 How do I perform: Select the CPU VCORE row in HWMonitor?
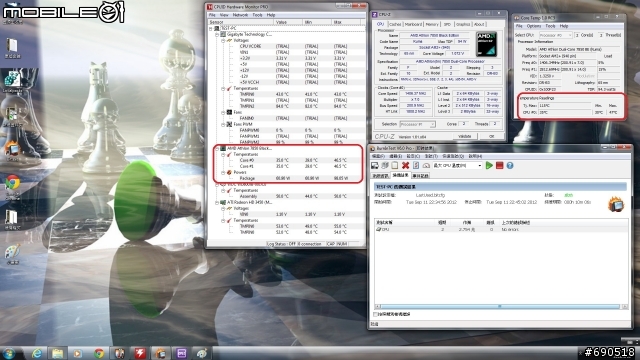point(287,47)
